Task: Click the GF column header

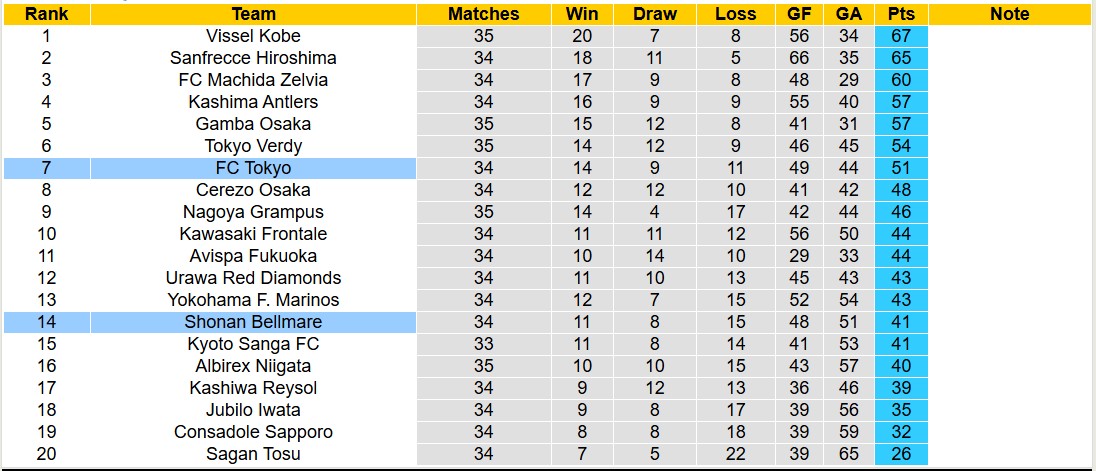Action: (x=799, y=14)
